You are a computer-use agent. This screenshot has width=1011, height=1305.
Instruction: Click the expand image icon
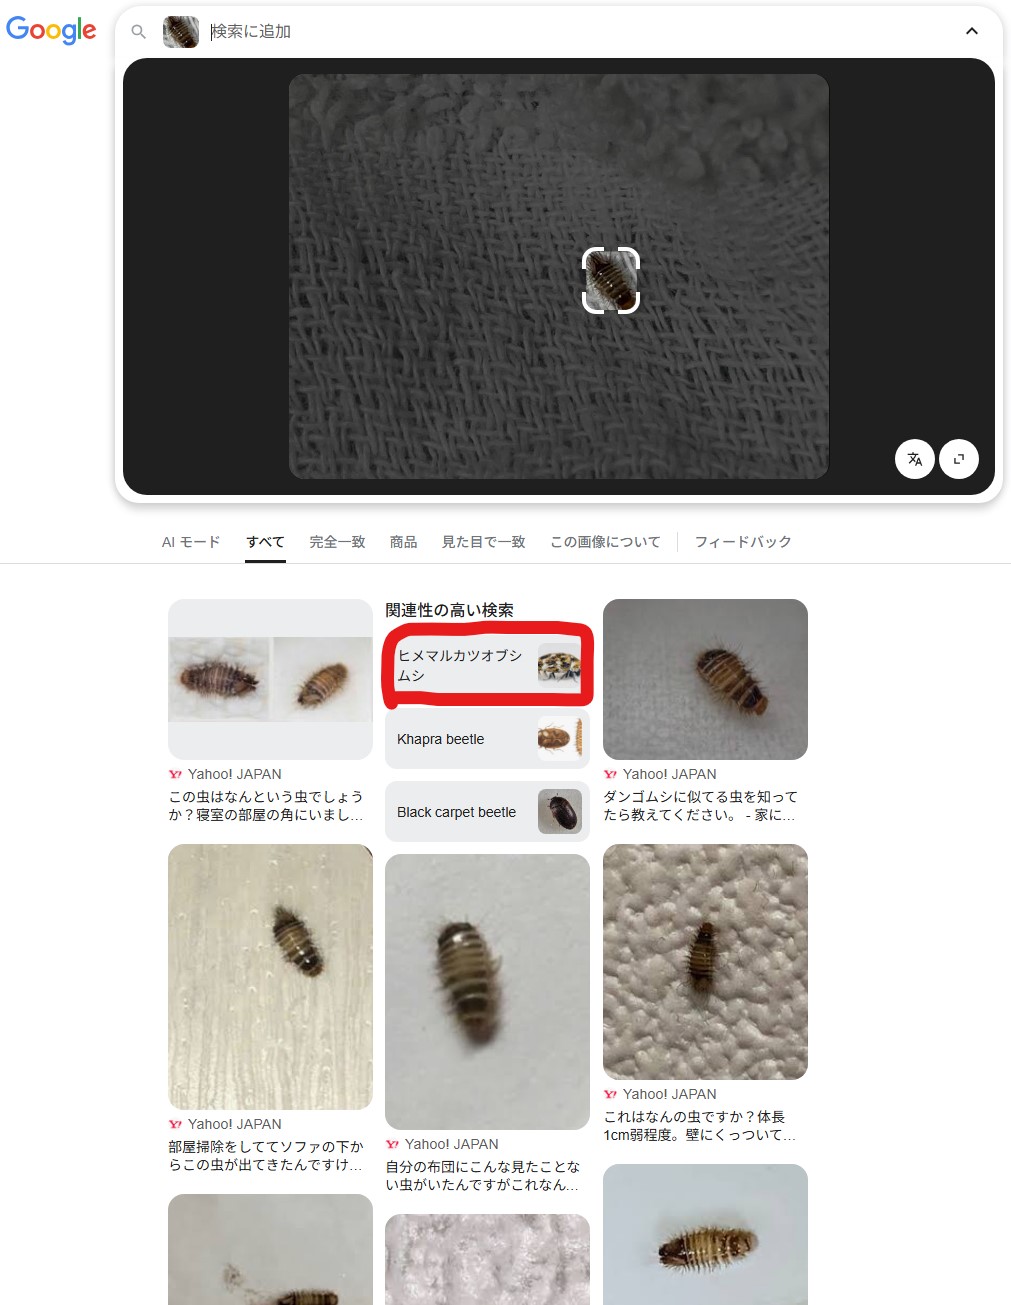(958, 459)
